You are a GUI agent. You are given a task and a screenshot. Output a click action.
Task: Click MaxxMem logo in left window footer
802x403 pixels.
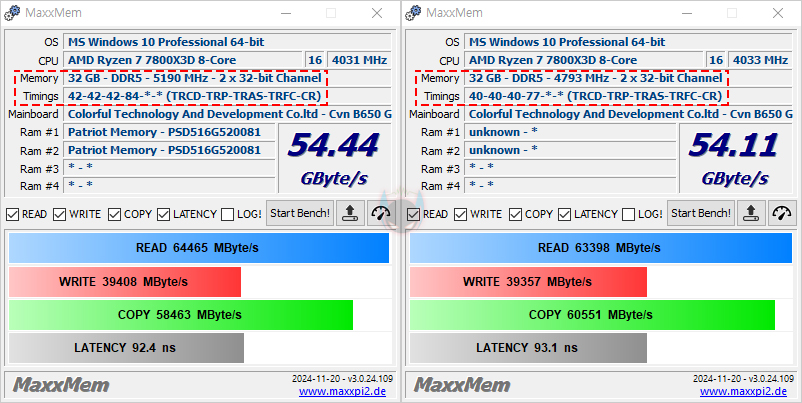click(x=61, y=385)
